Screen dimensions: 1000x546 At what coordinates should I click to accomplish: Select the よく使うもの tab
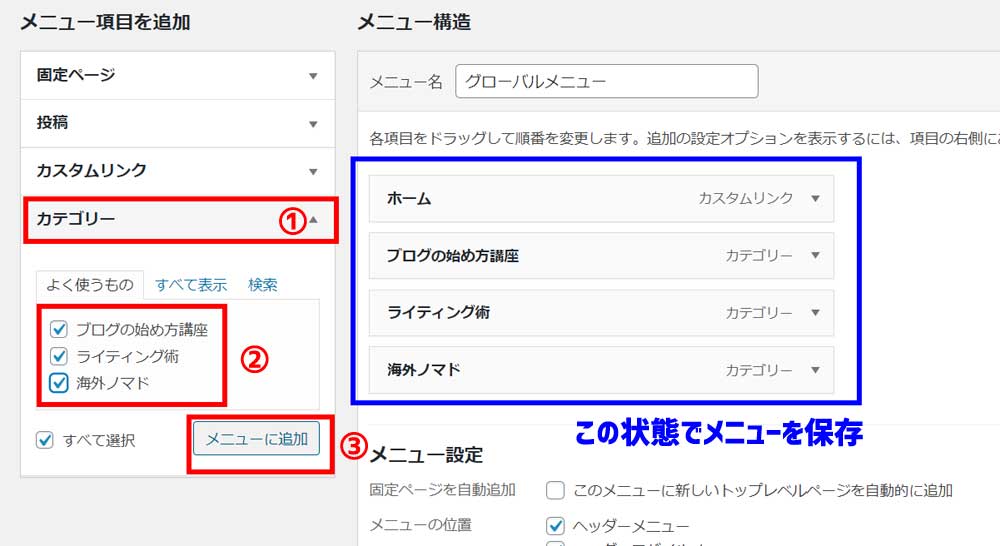(90, 285)
